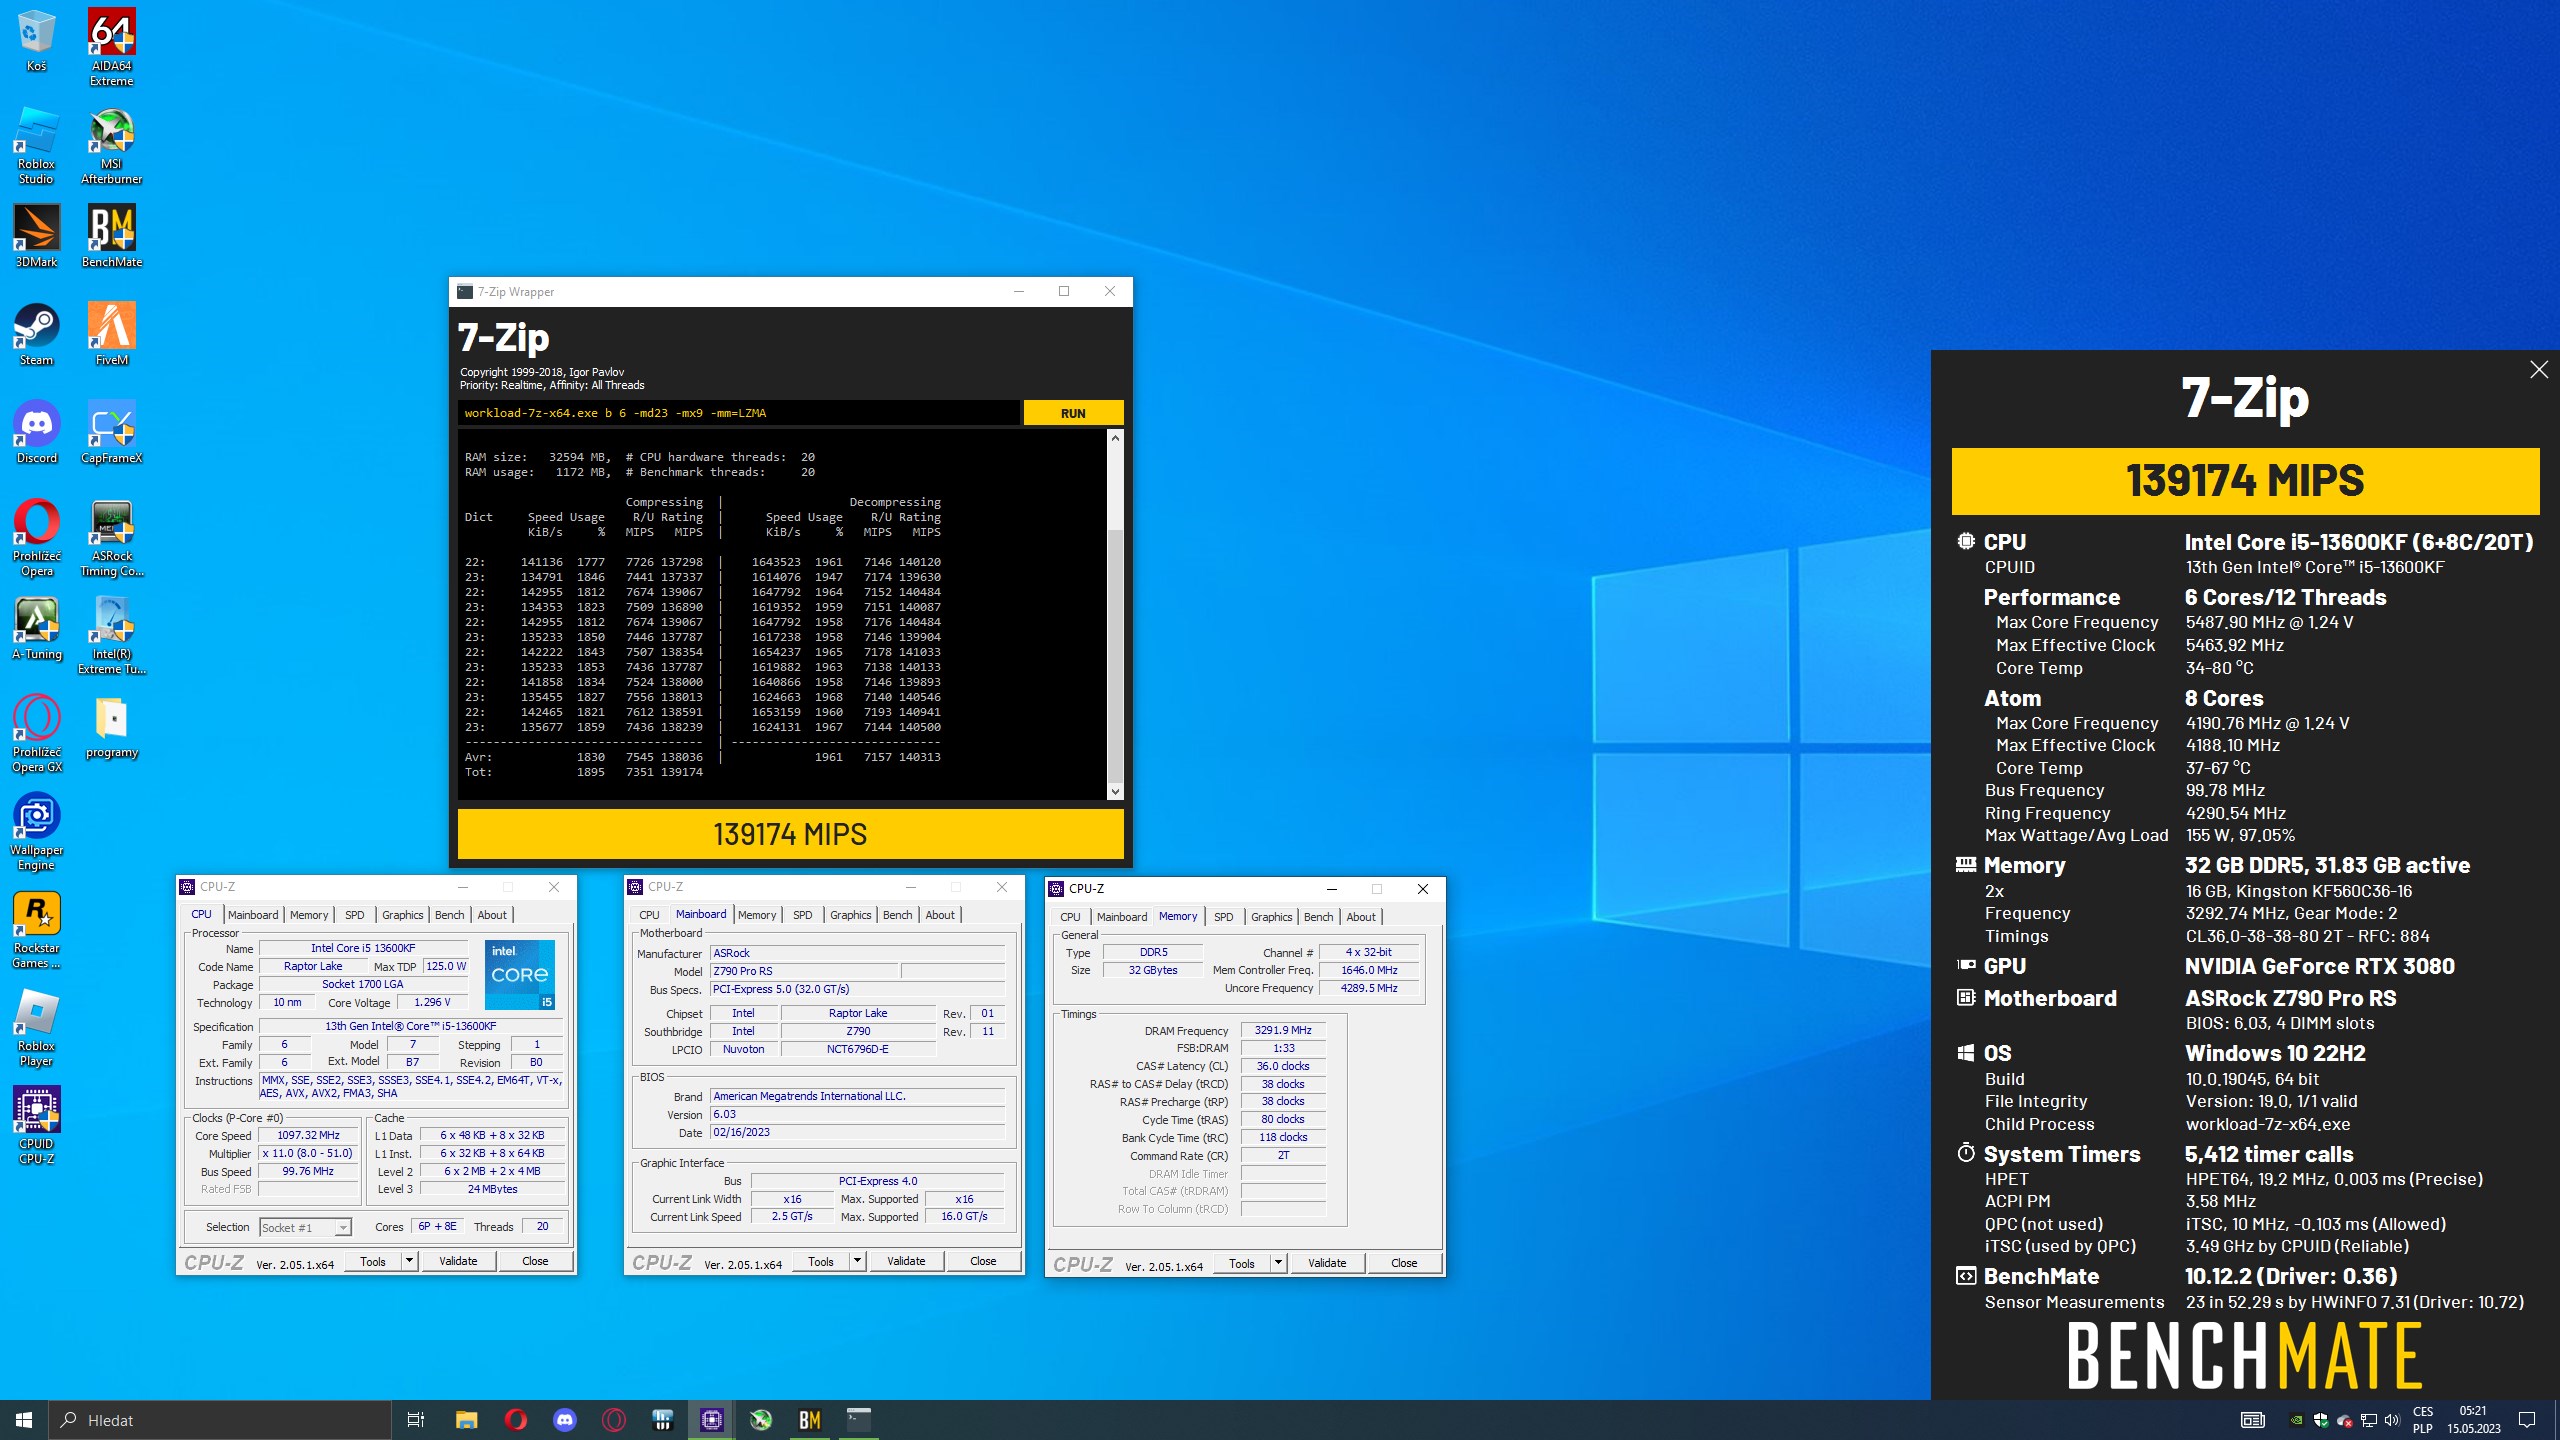Launch Roblox Studio desktop shortcut
2560x1440 pixels.
[36, 145]
